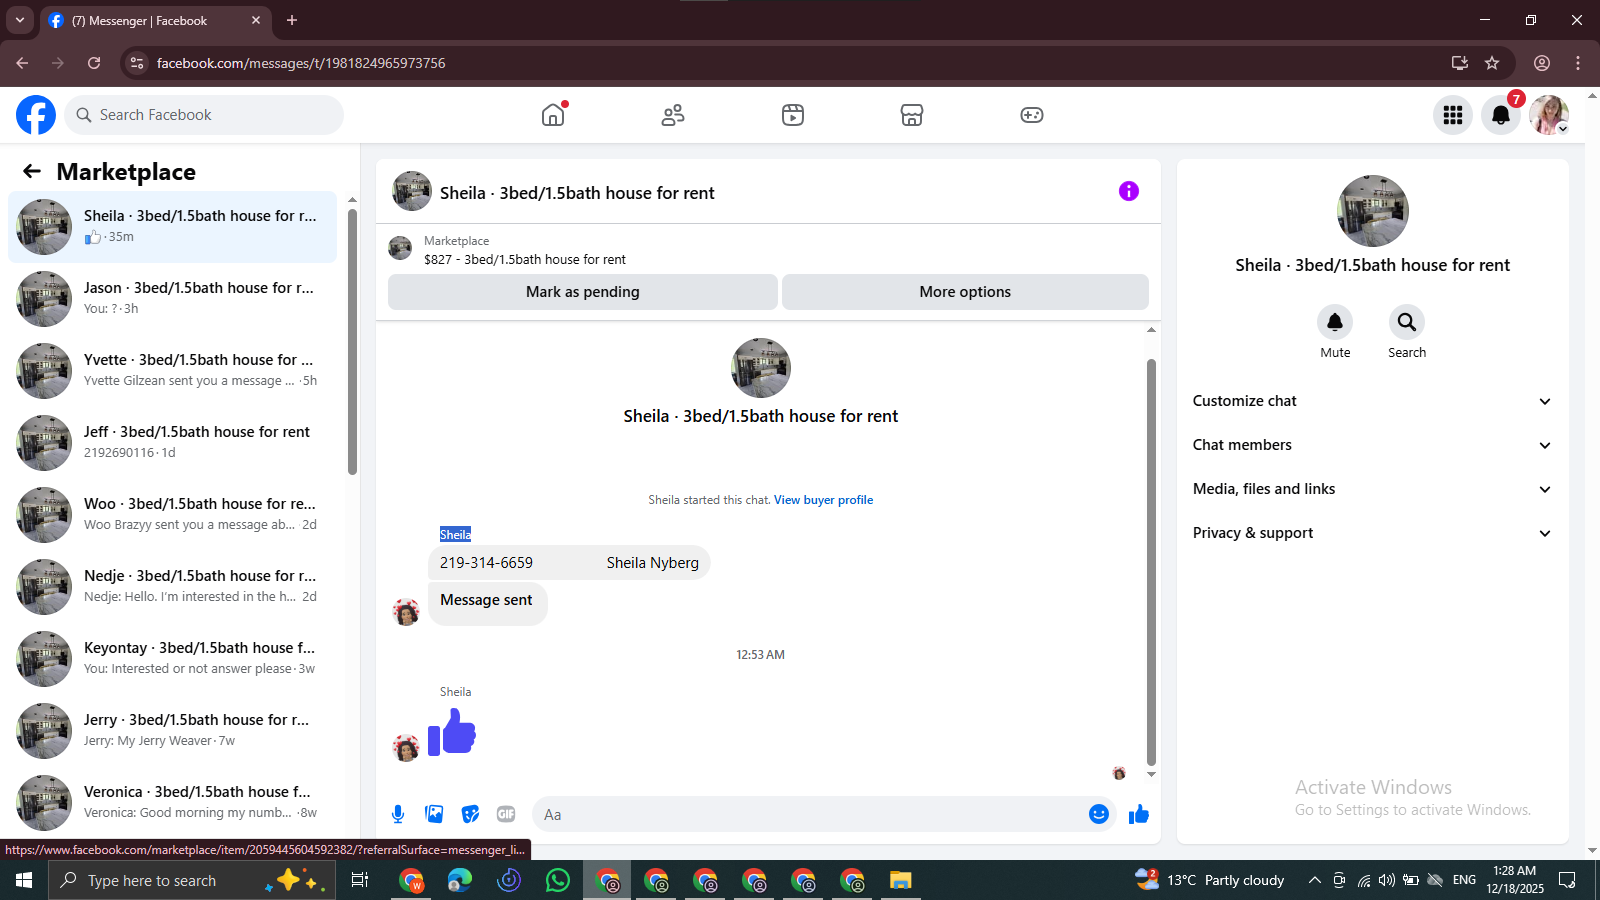Open Keyontay conversation in list
The height and width of the screenshot is (900, 1600).
172,659
